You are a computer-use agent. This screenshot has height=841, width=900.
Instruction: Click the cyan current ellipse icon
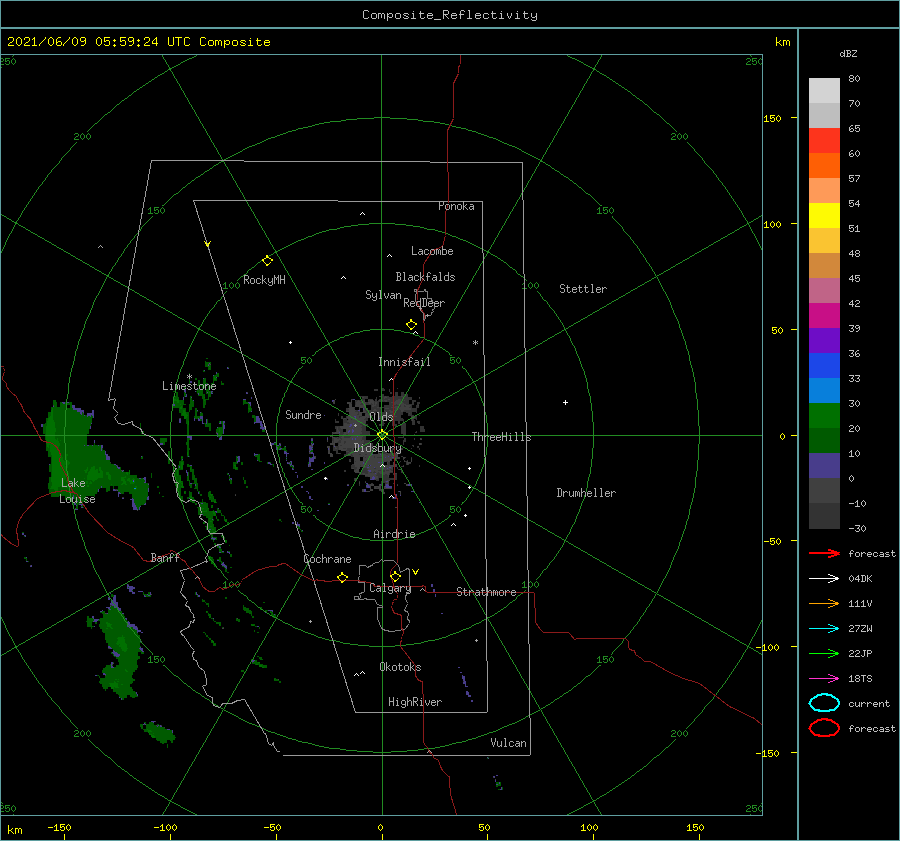(x=824, y=703)
